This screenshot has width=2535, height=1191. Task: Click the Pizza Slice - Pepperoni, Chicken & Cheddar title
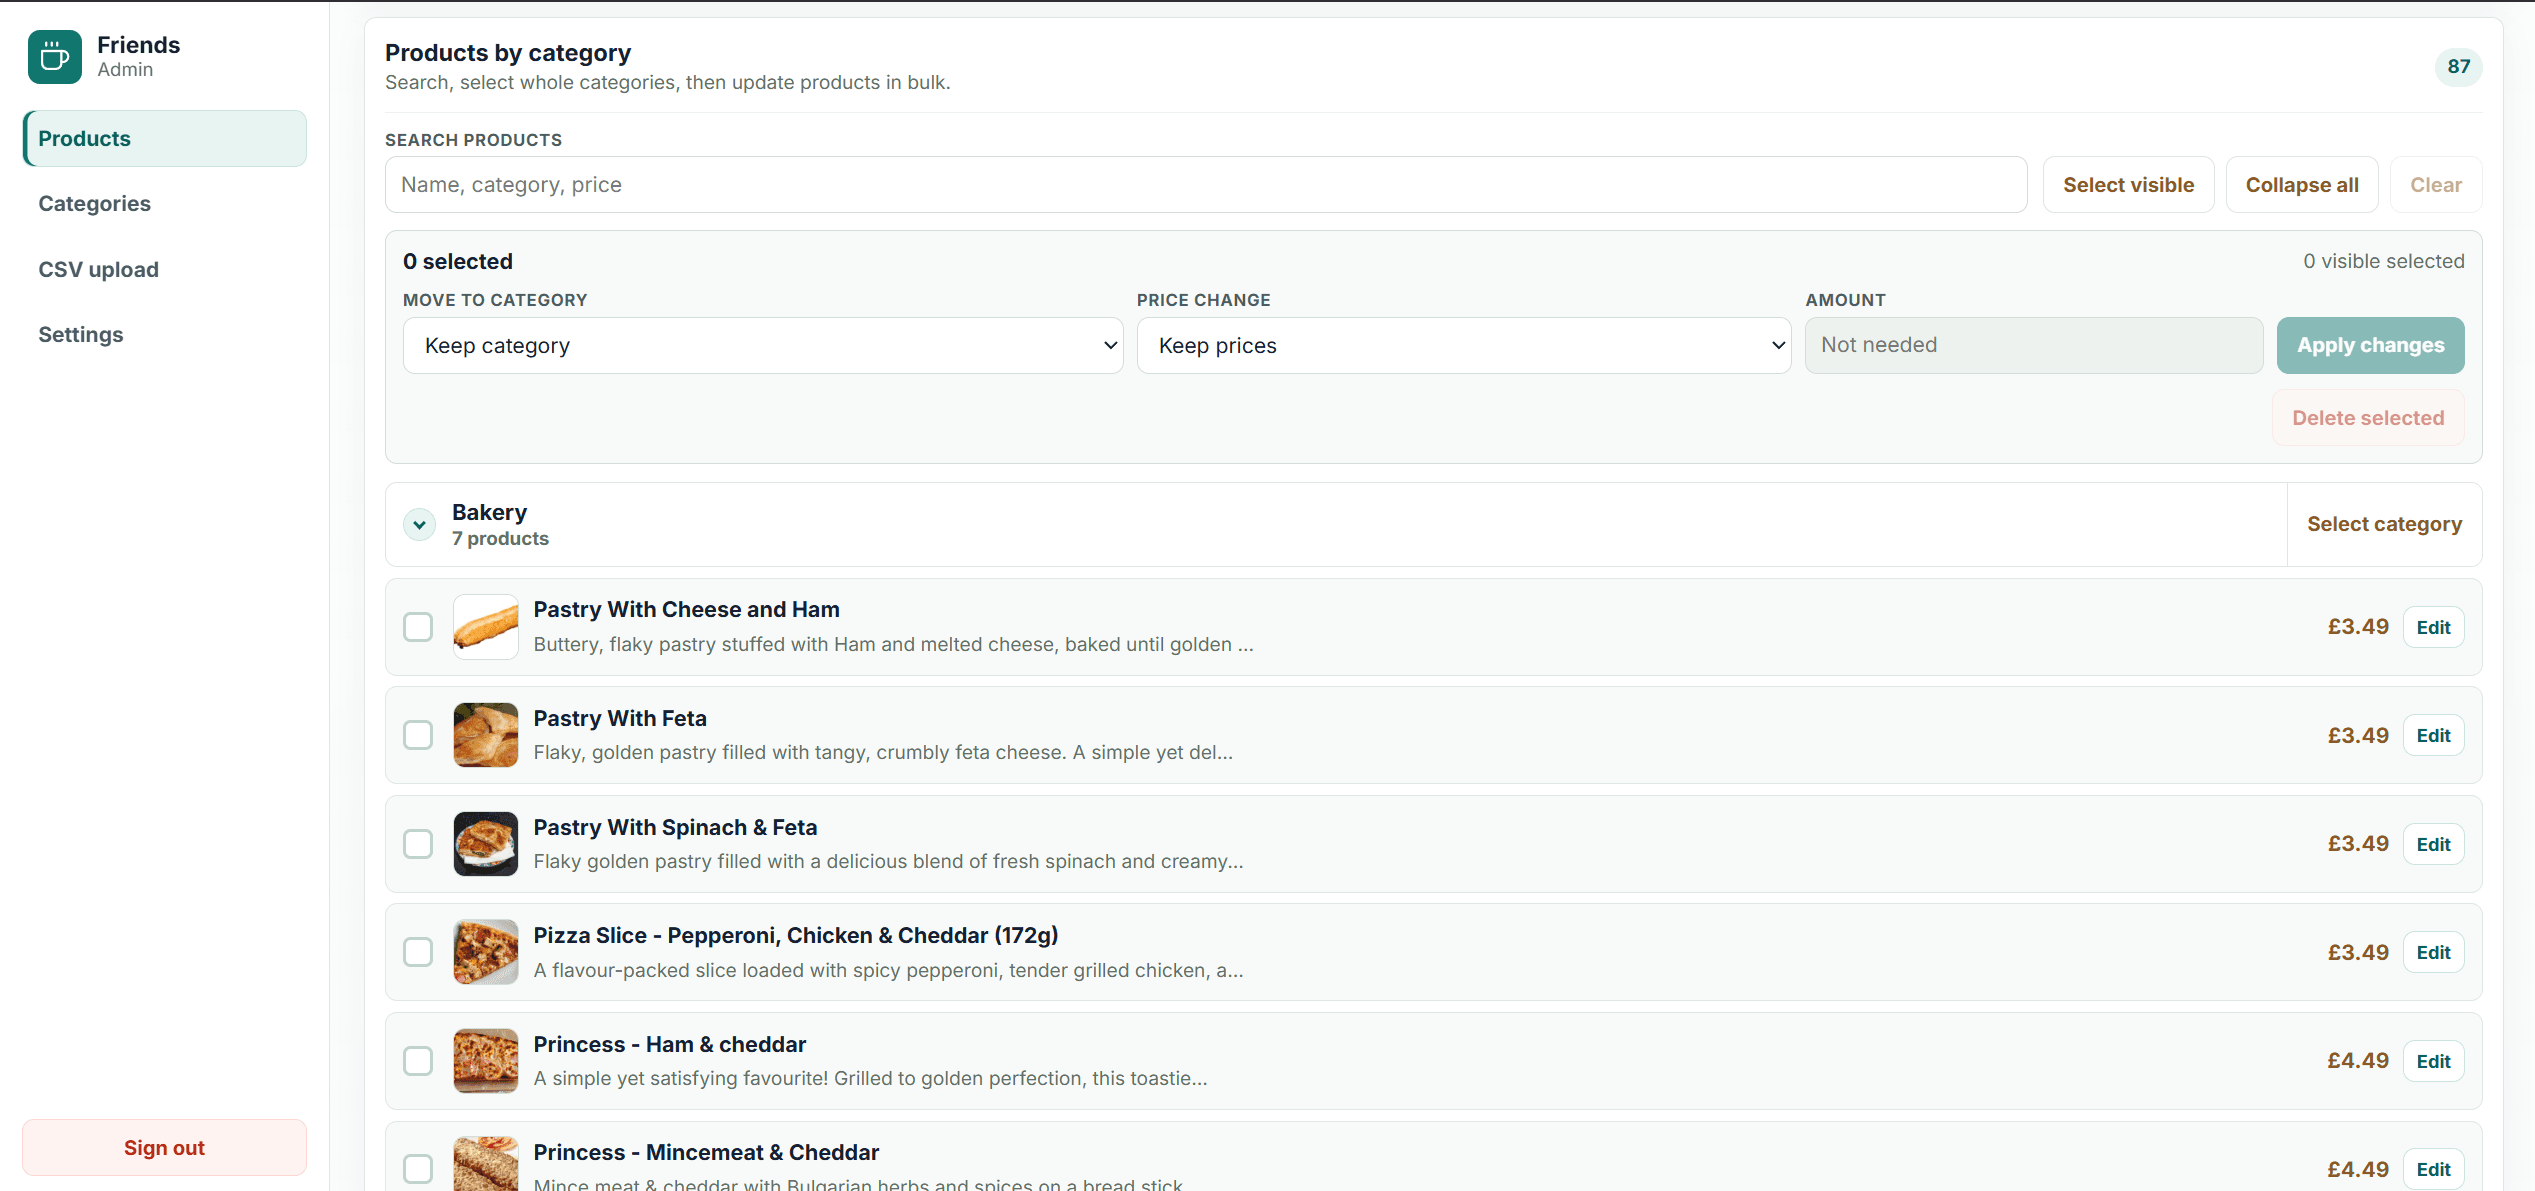[796, 936]
